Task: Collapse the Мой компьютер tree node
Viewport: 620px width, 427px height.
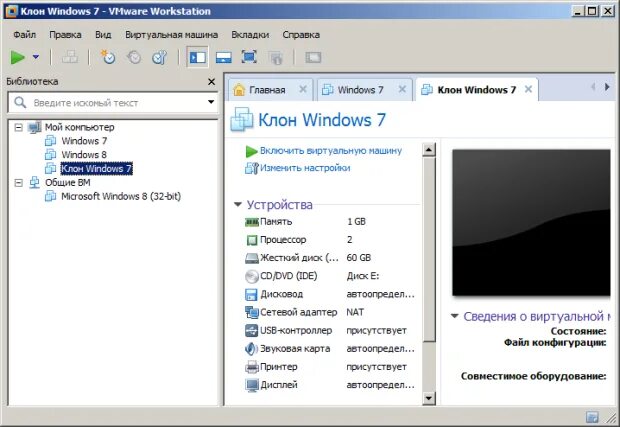Action: [18, 127]
